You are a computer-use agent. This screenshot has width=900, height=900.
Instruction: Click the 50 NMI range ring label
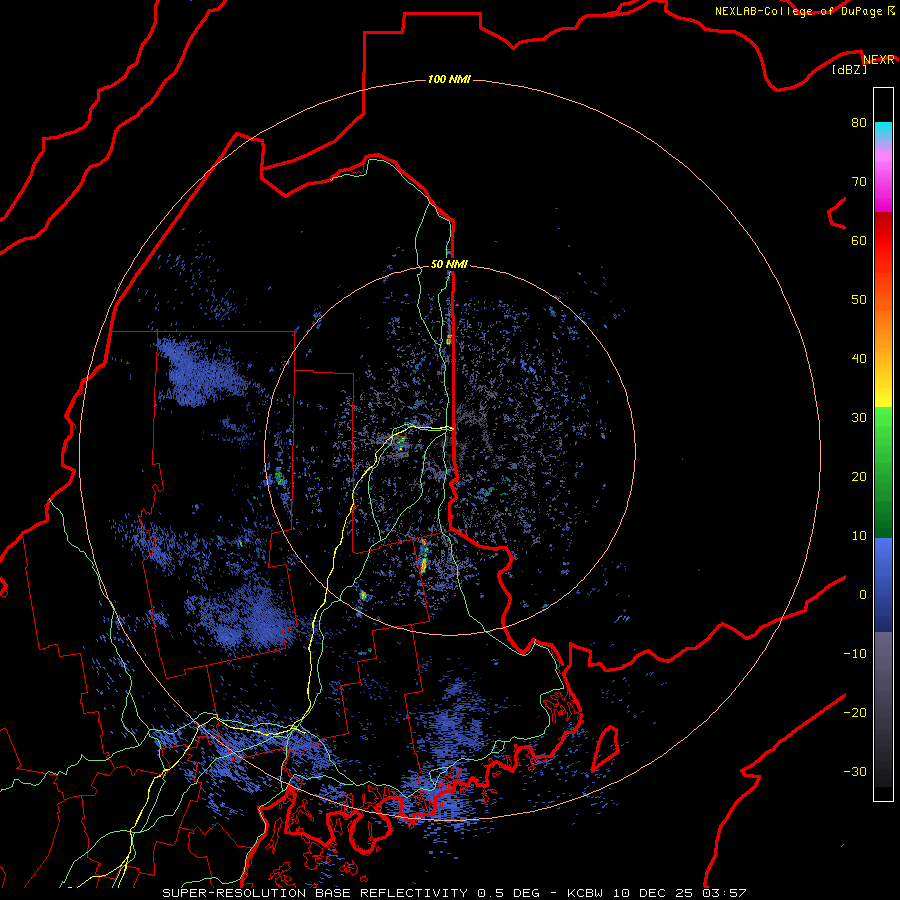pos(449,265)
